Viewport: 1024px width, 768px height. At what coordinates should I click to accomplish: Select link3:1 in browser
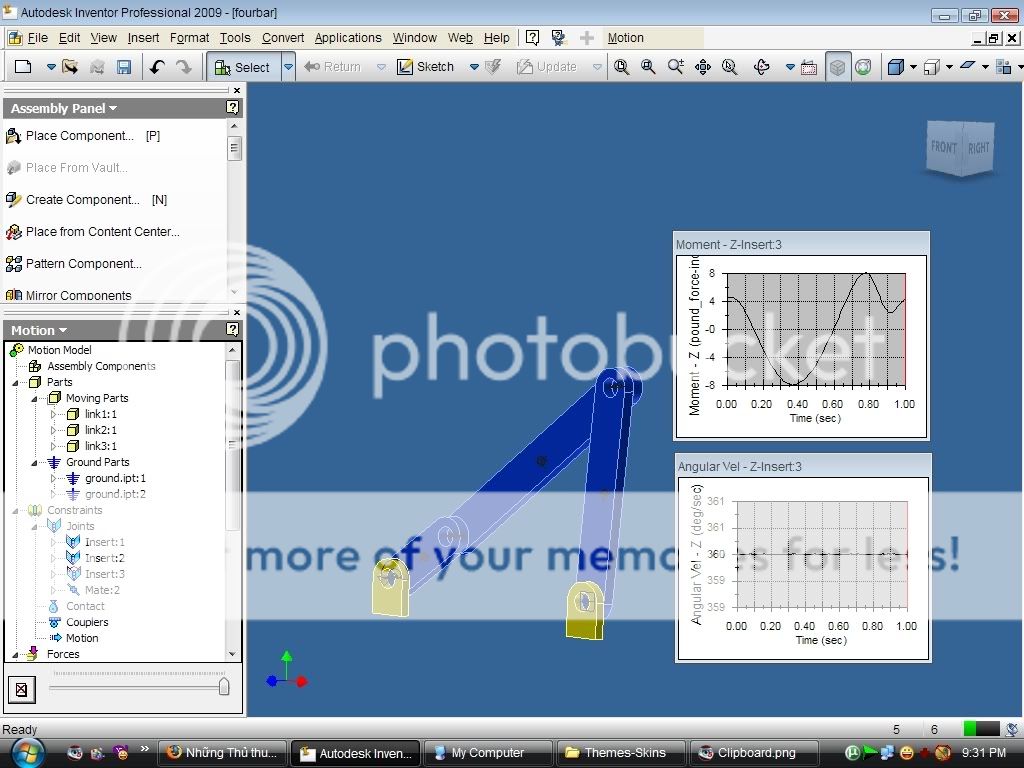click(101, 446)
